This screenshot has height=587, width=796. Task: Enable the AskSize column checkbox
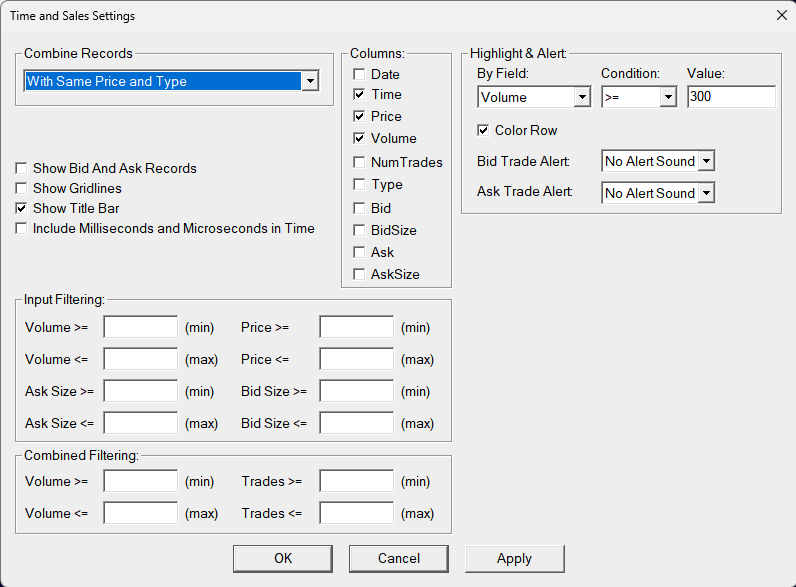coord(359,274)
